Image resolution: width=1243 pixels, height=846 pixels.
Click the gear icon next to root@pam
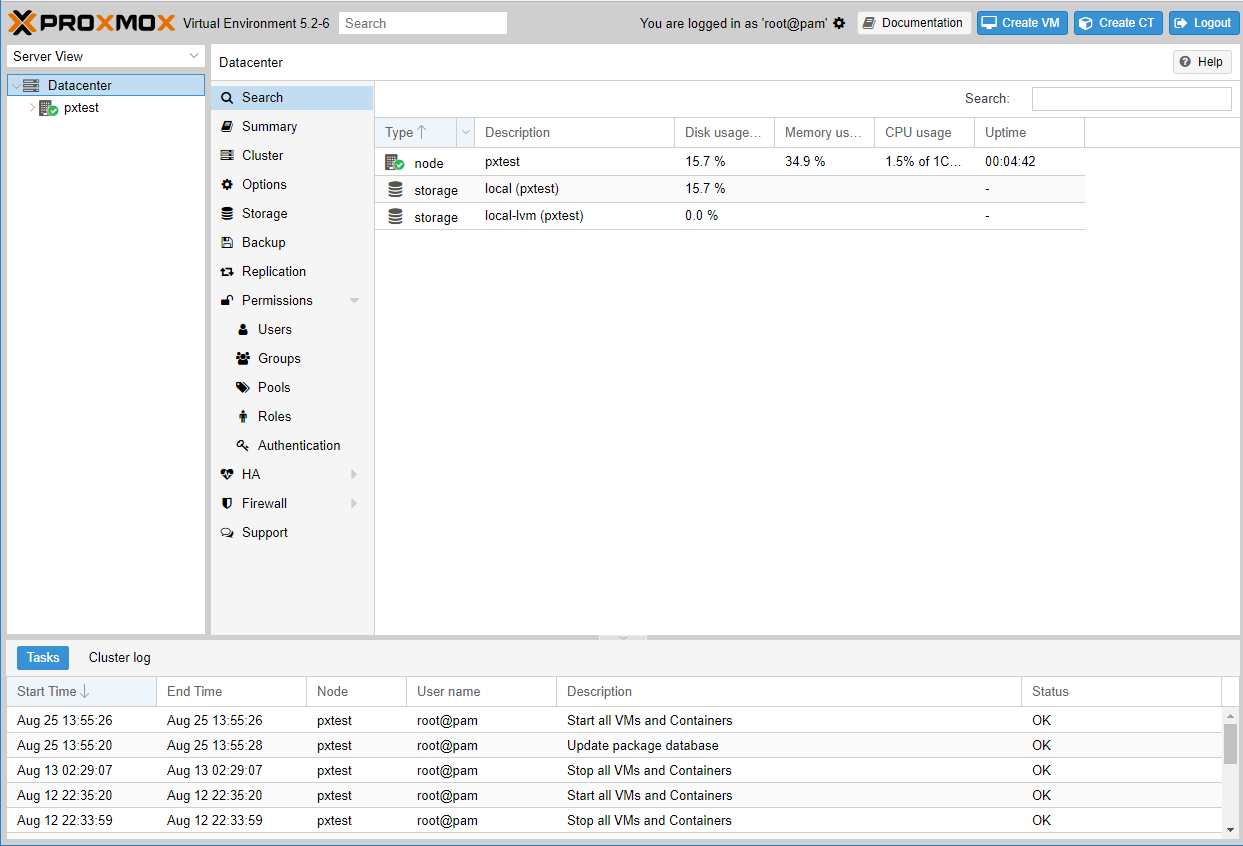[x=839, y=23]
